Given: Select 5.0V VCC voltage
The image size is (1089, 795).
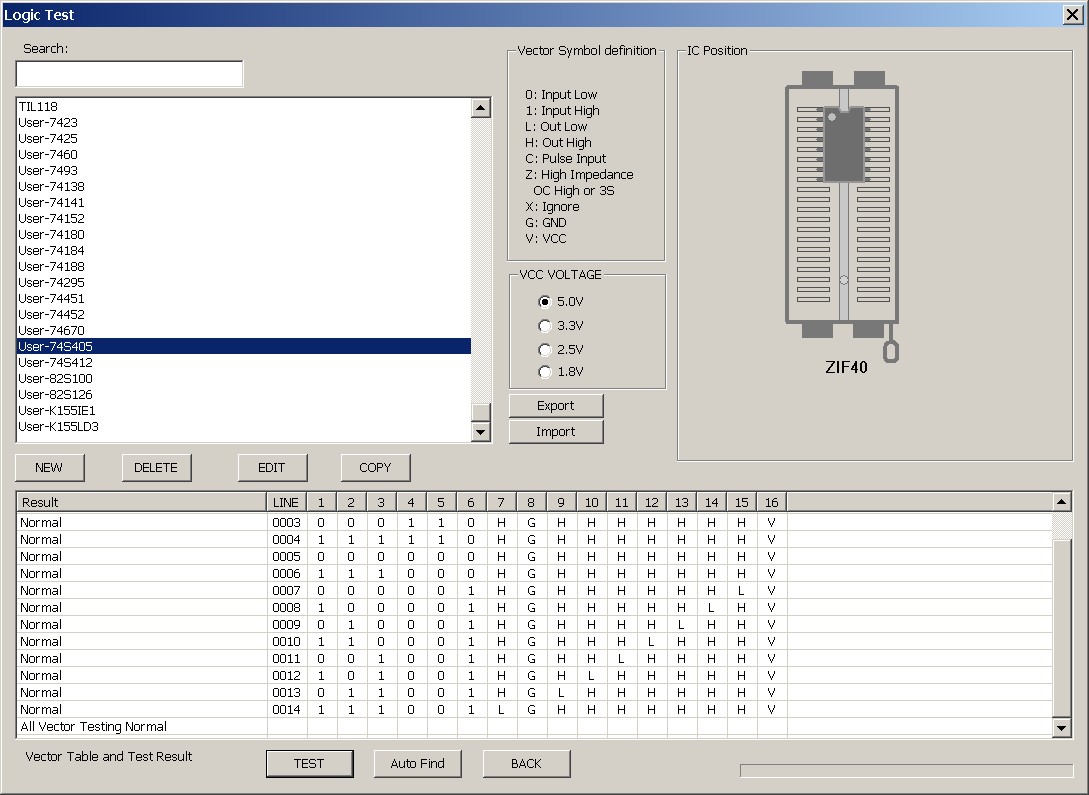Looking at the screenshot, I should [x=545, y=302].
